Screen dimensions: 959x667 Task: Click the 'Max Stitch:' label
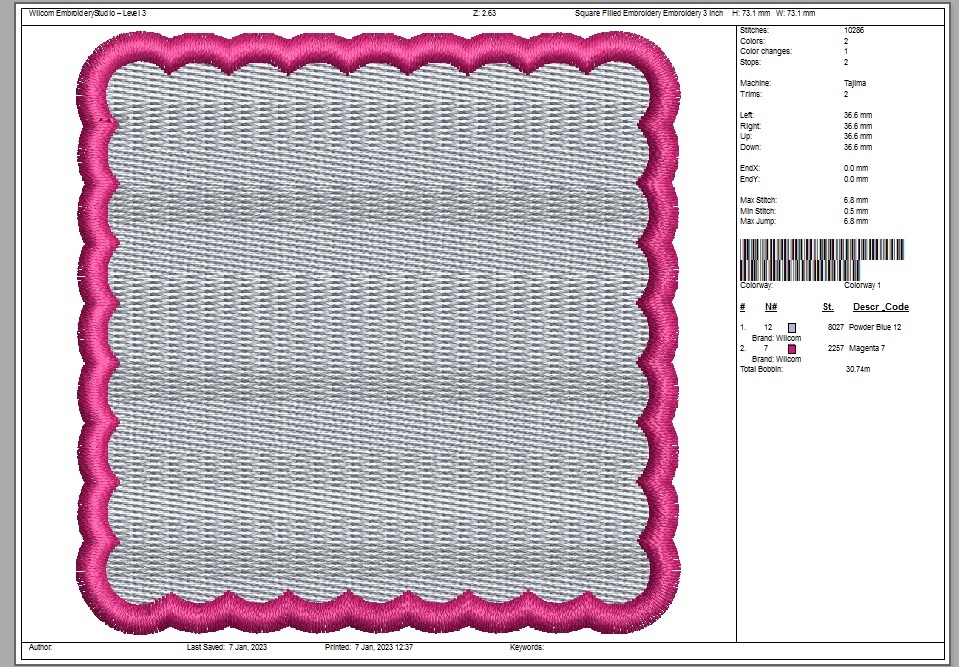click(x=758, y=200)
